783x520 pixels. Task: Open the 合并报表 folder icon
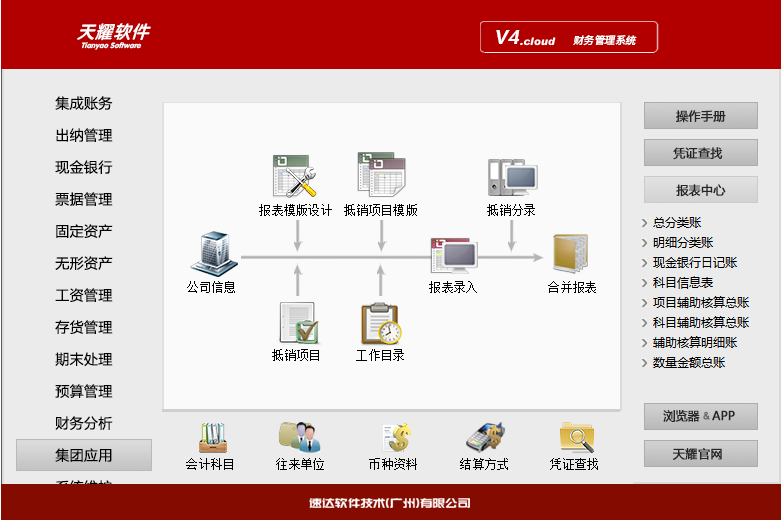click(570, 253)
